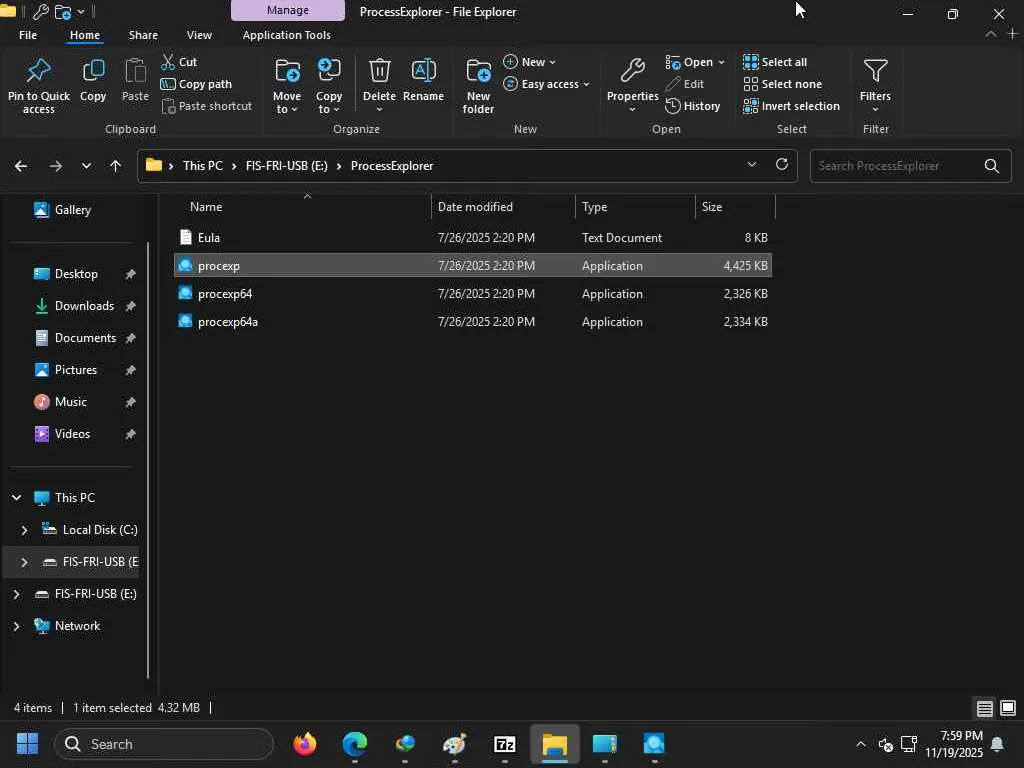Image resolution: width=1024 pixels, height=768 pixels.
Task: Open recent locations dropdown
Action: tap(86, 166)
